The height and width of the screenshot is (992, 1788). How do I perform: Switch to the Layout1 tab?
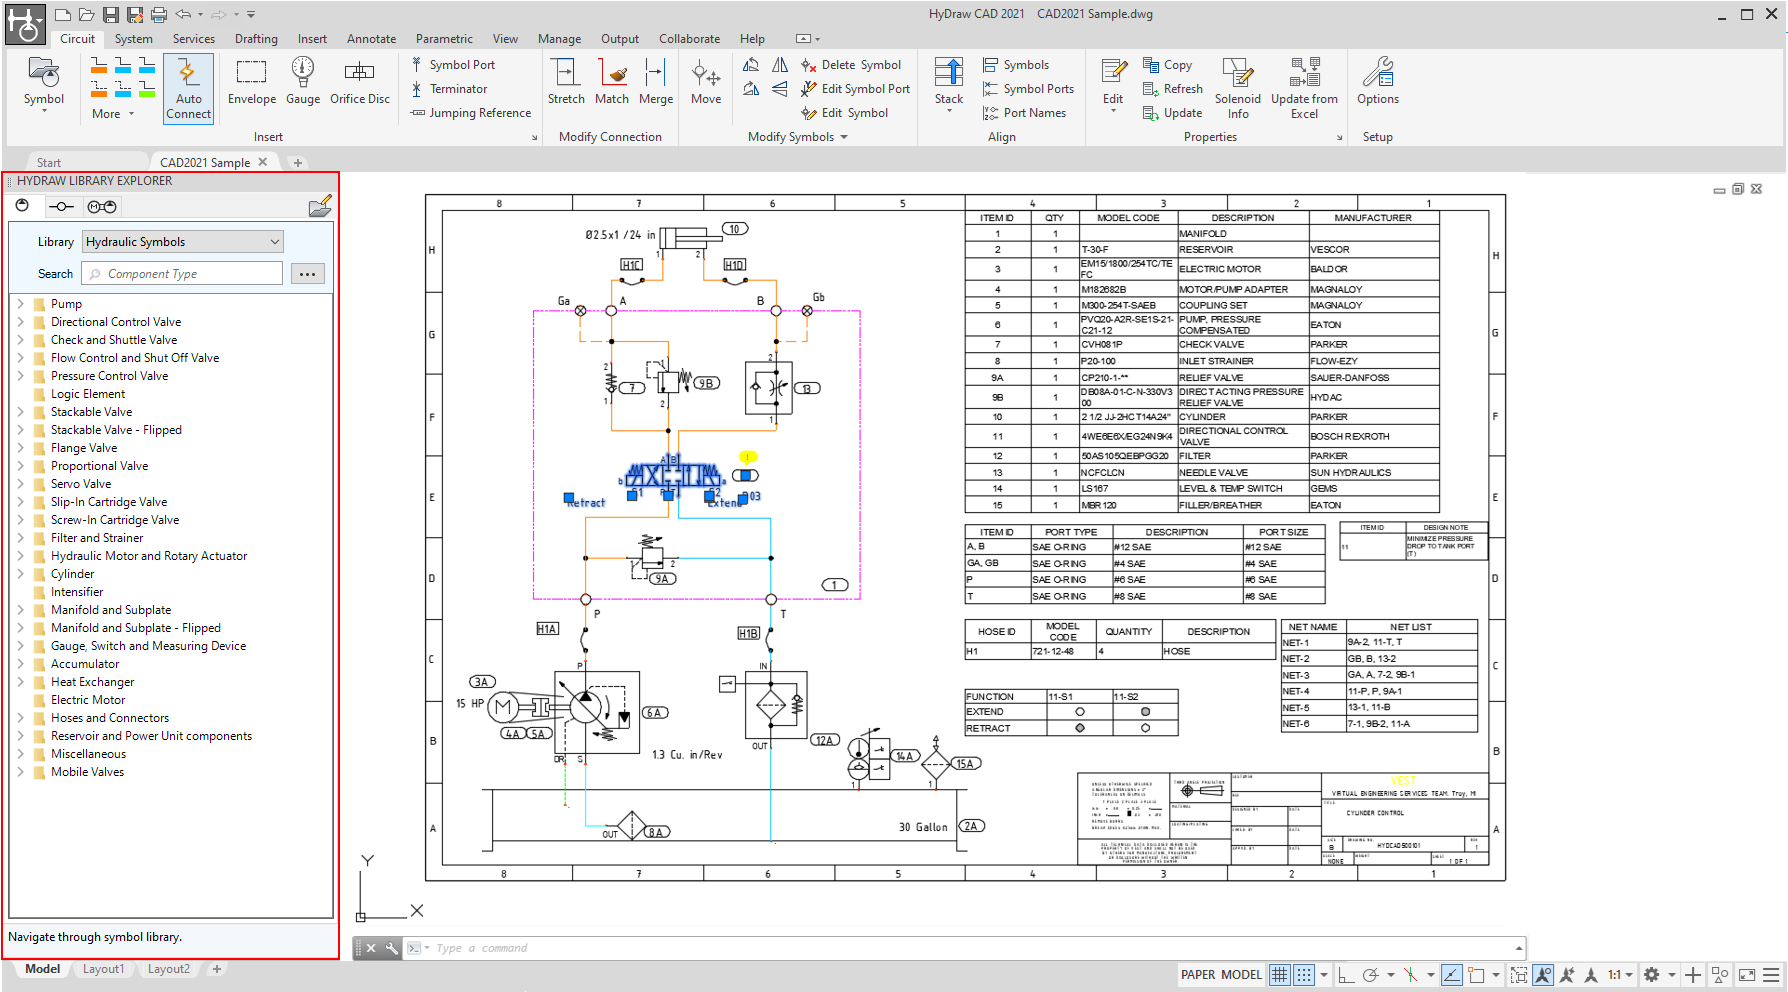103,969
